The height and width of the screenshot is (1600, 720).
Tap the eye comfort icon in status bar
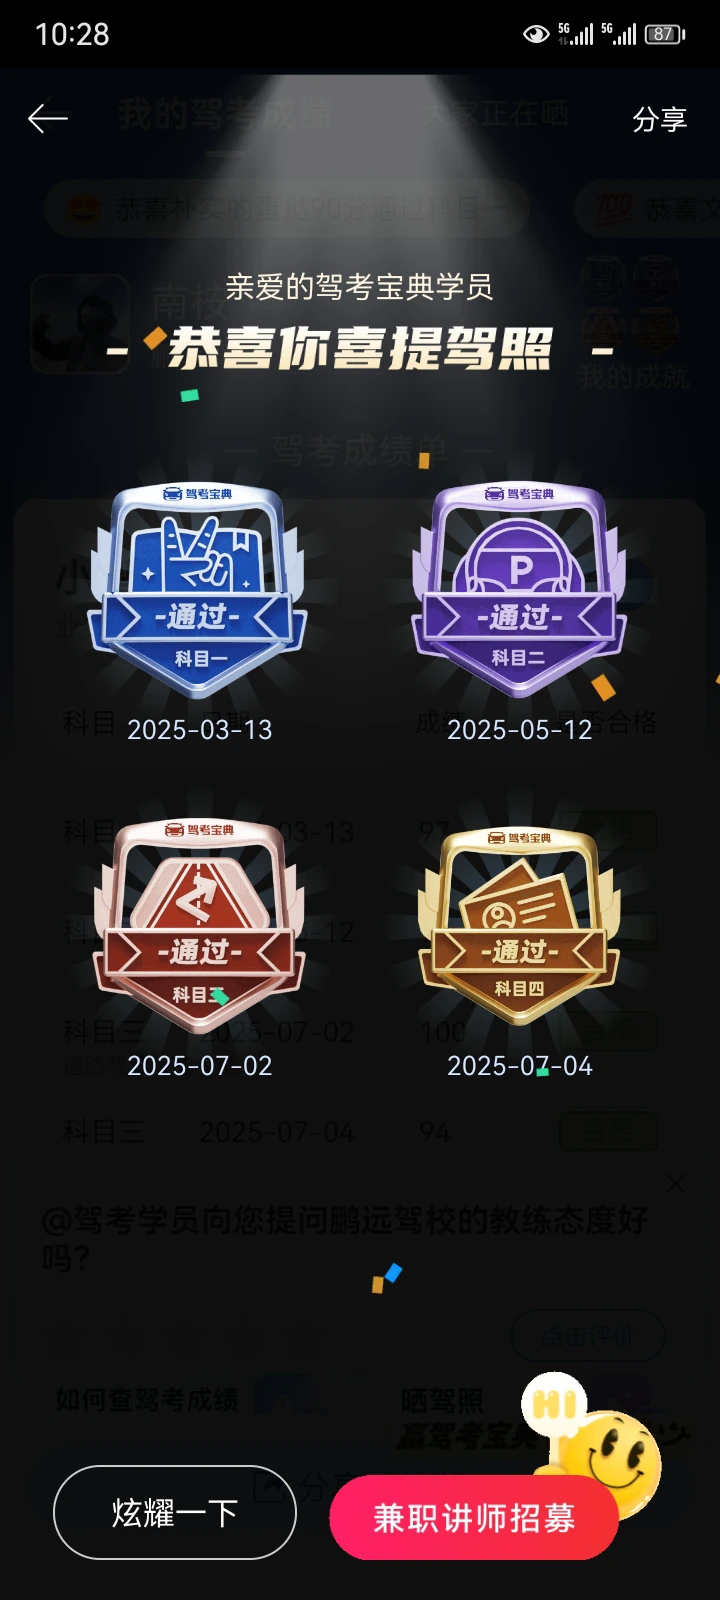536,35
